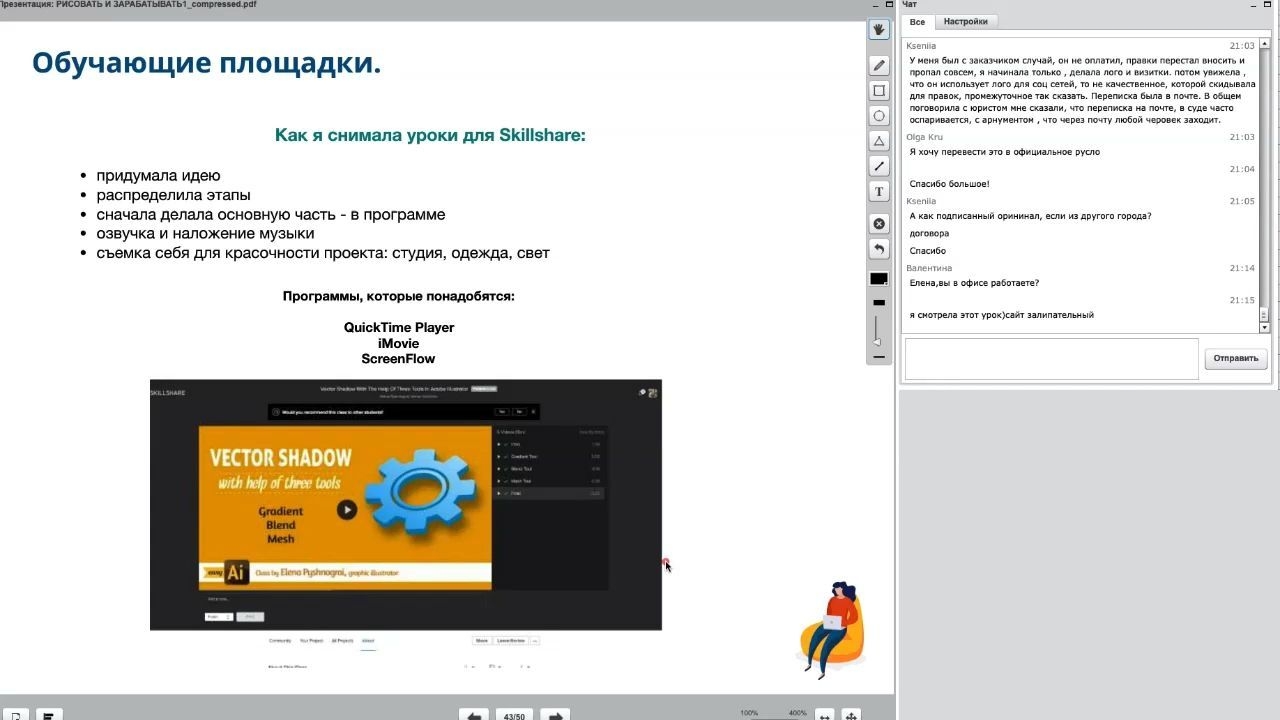Viewport: 1280px width, 720px height.
Task: Click the 'QuickTime Player' text on the slide
Action: tap(399, 328)
